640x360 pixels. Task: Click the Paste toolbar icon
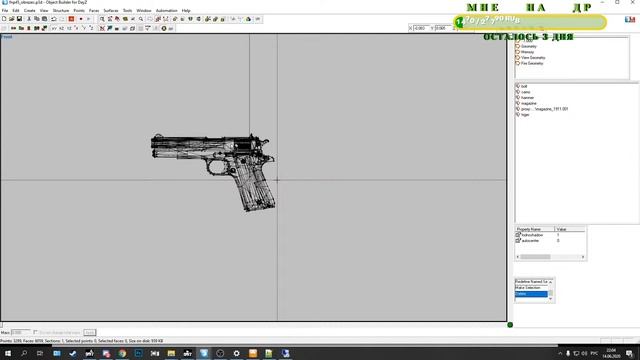tap(44, 19)
